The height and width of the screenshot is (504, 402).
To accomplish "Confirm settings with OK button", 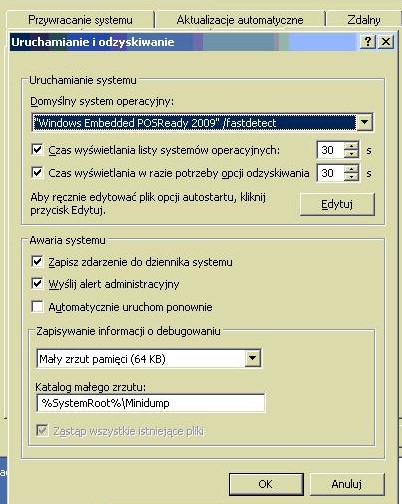I will (x=266, y=484).
